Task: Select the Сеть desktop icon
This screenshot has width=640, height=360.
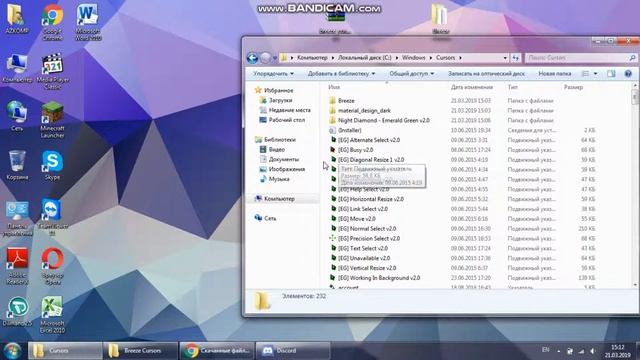Action: [17, 116]
